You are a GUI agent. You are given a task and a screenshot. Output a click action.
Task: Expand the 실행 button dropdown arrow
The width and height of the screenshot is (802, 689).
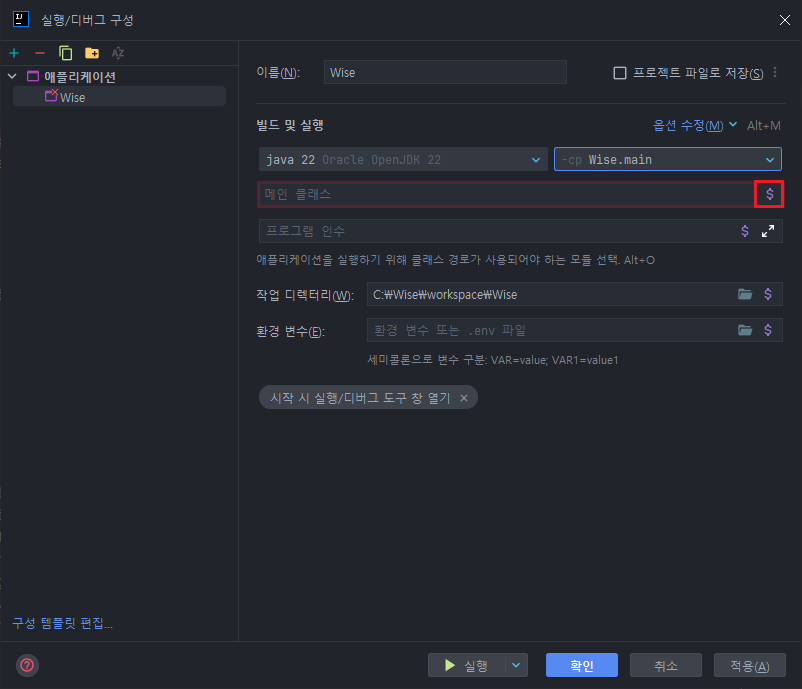pos(516,664)
